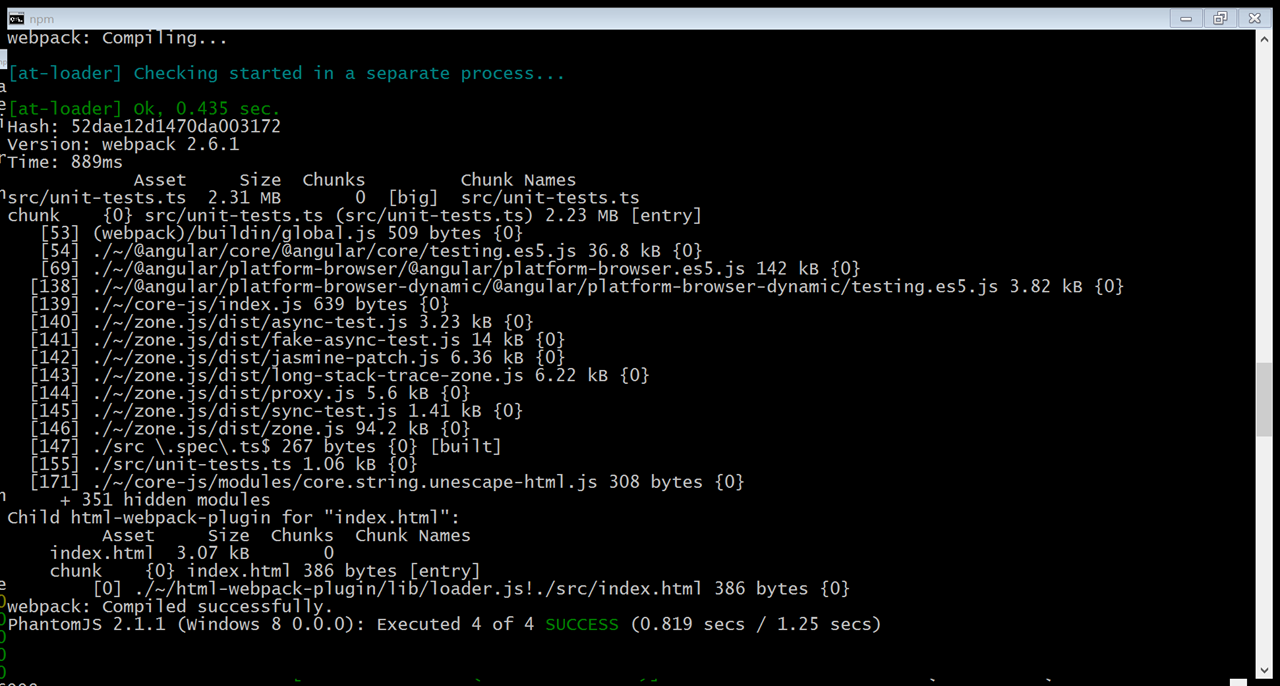Click the 'Child html-webpack-plugin' heading line
The height and width of the screenshot is (686, 1280).
tap(230, 517)
